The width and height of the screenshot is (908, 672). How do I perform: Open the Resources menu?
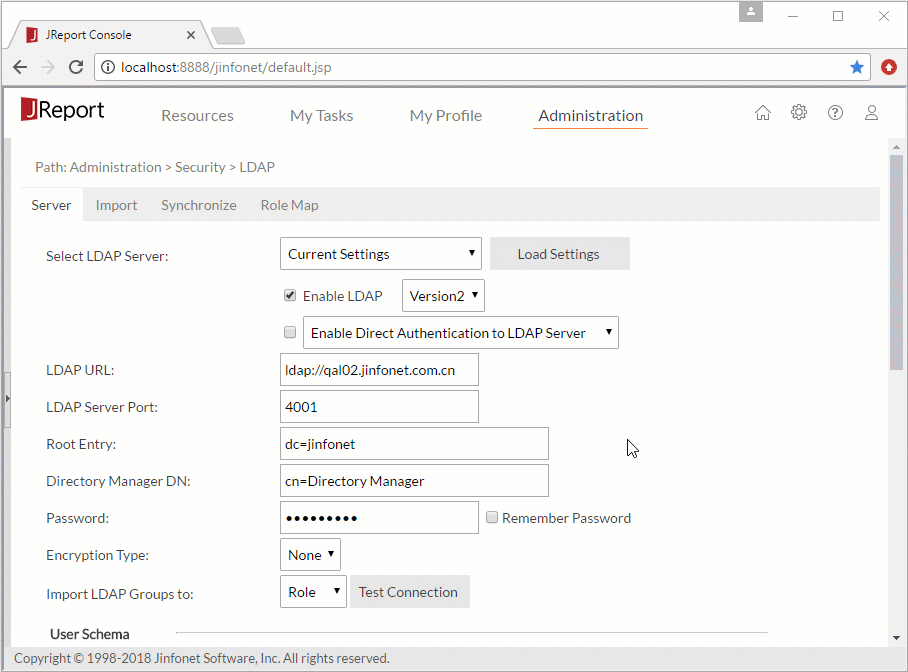(x=197, y=116)
